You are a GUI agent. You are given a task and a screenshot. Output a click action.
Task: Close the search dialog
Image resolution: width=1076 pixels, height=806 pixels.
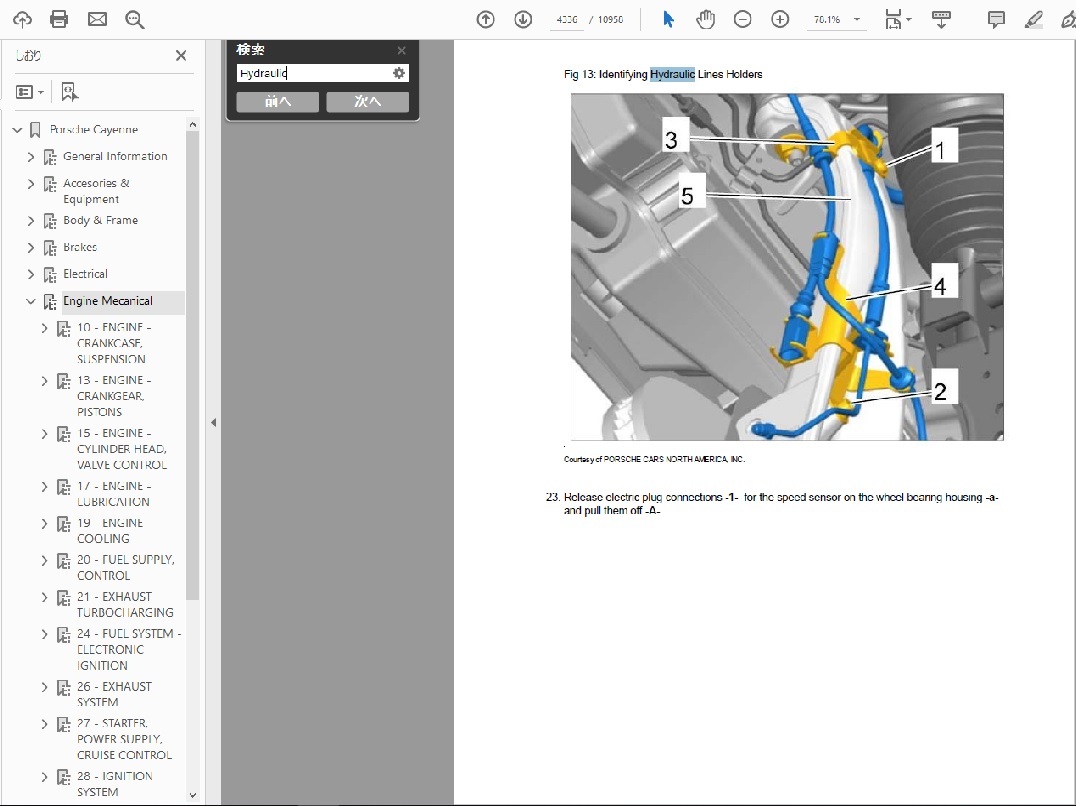point(401,50)
